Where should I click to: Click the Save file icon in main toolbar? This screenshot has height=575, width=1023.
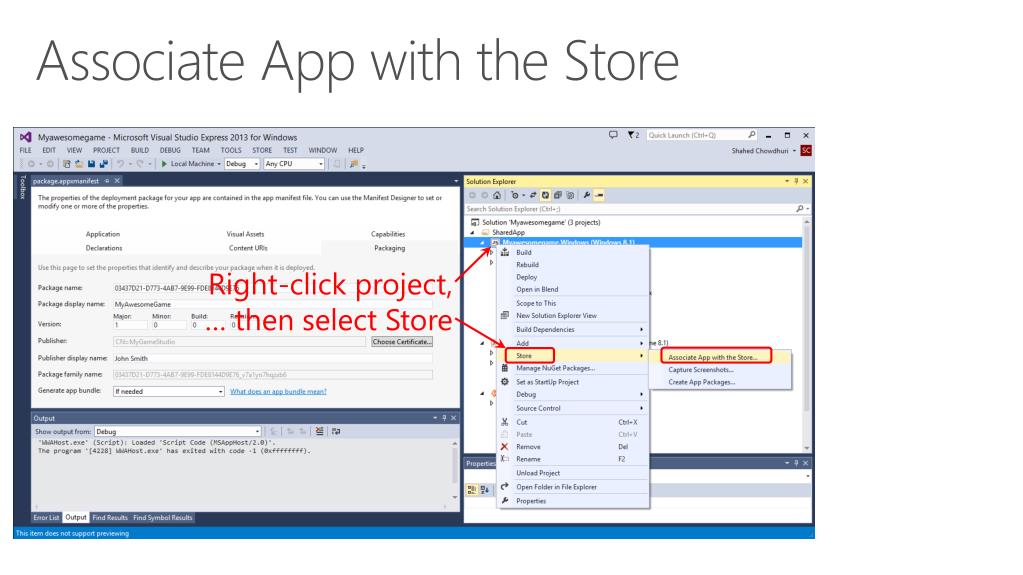pyautogui.click(x=91, y=164)
